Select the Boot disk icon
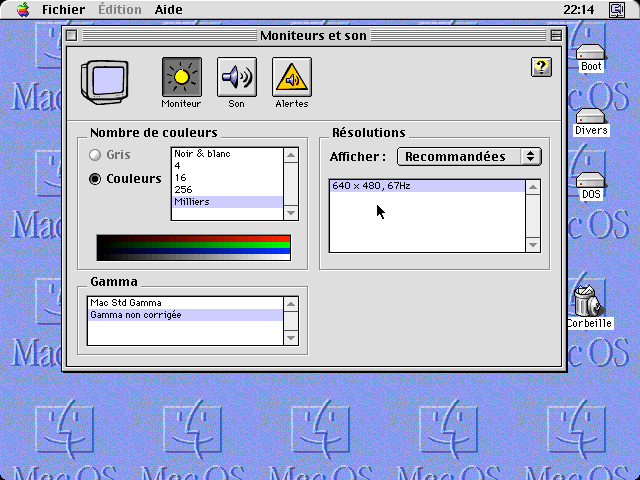Screen dimensions: 640x480 tap(591, 58)
